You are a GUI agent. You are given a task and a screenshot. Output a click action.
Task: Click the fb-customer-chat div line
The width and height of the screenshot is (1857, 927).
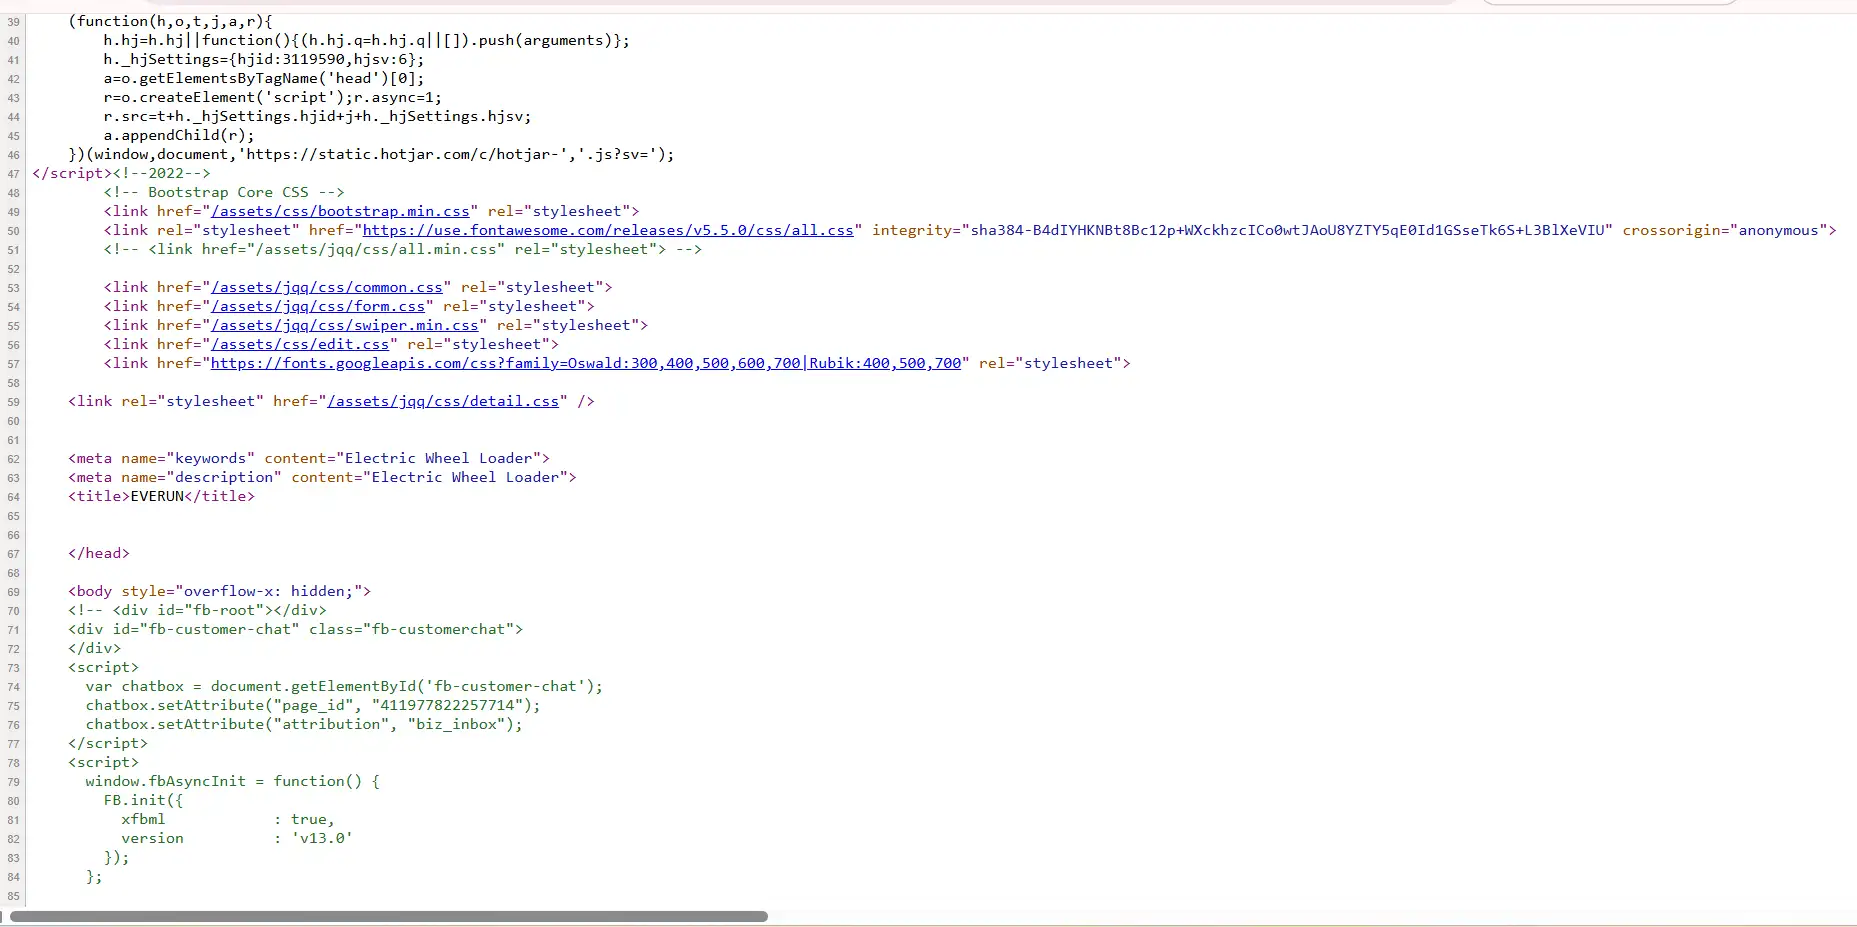(294, 629)
